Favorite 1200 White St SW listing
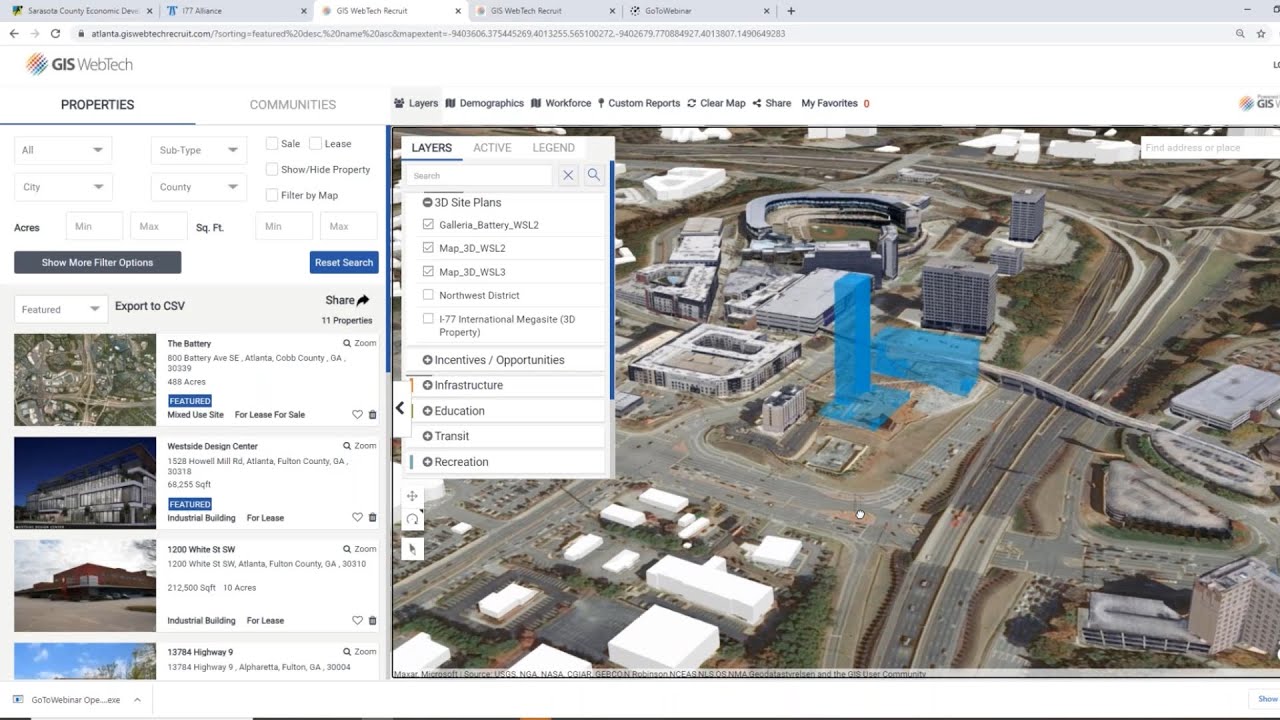1280x720 pixels. [x=357, y=621]
